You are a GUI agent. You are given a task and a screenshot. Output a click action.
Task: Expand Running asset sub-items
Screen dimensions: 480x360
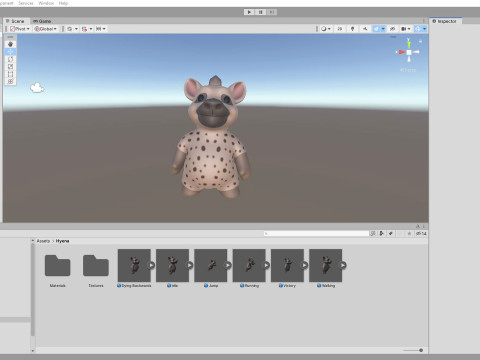point(266,265)
